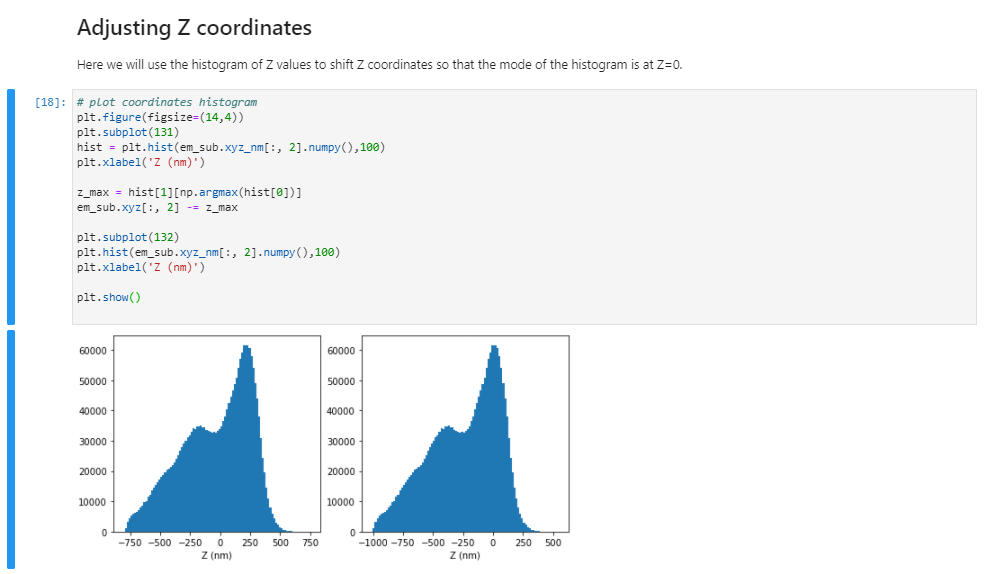Click the right histogram plot
The image size is (986, 574).
[465, 434]
